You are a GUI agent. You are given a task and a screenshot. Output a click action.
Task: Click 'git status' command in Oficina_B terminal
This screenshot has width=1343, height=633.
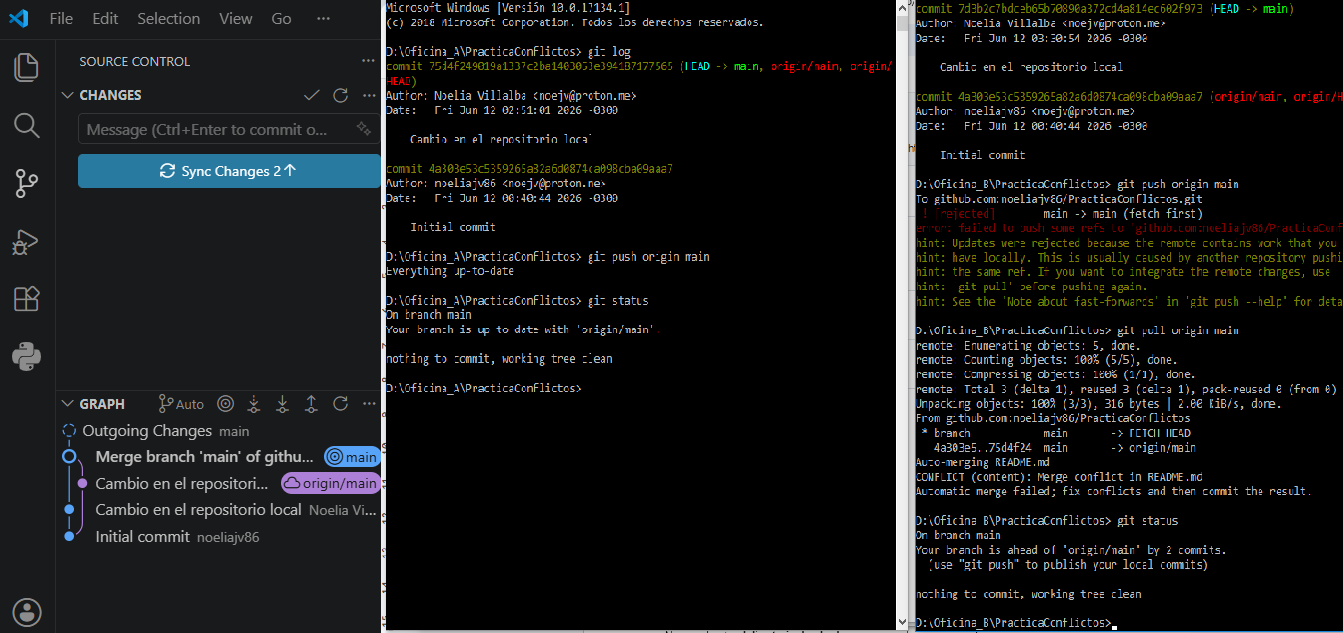(x=1148, y=521)
